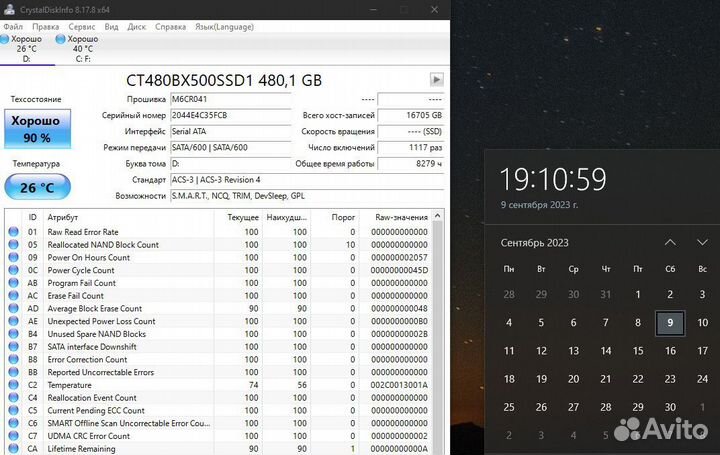
Task: Click the power-on hours field 8279 ч
Action: [411, 163]
